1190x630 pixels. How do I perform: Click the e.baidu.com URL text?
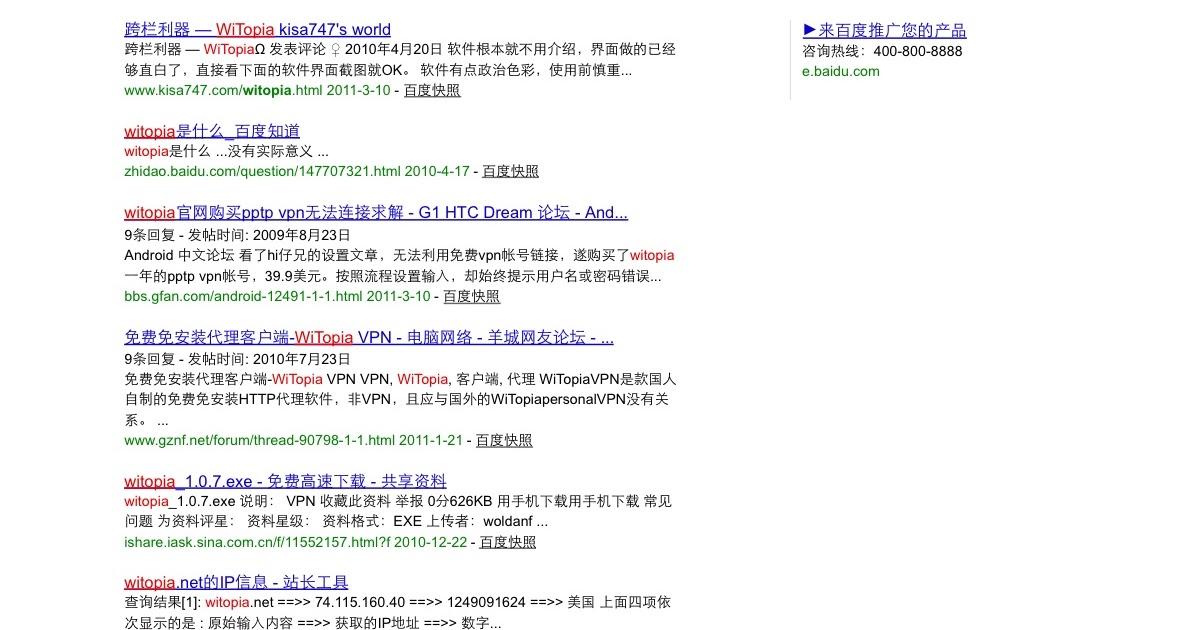(x=841, y=71)
